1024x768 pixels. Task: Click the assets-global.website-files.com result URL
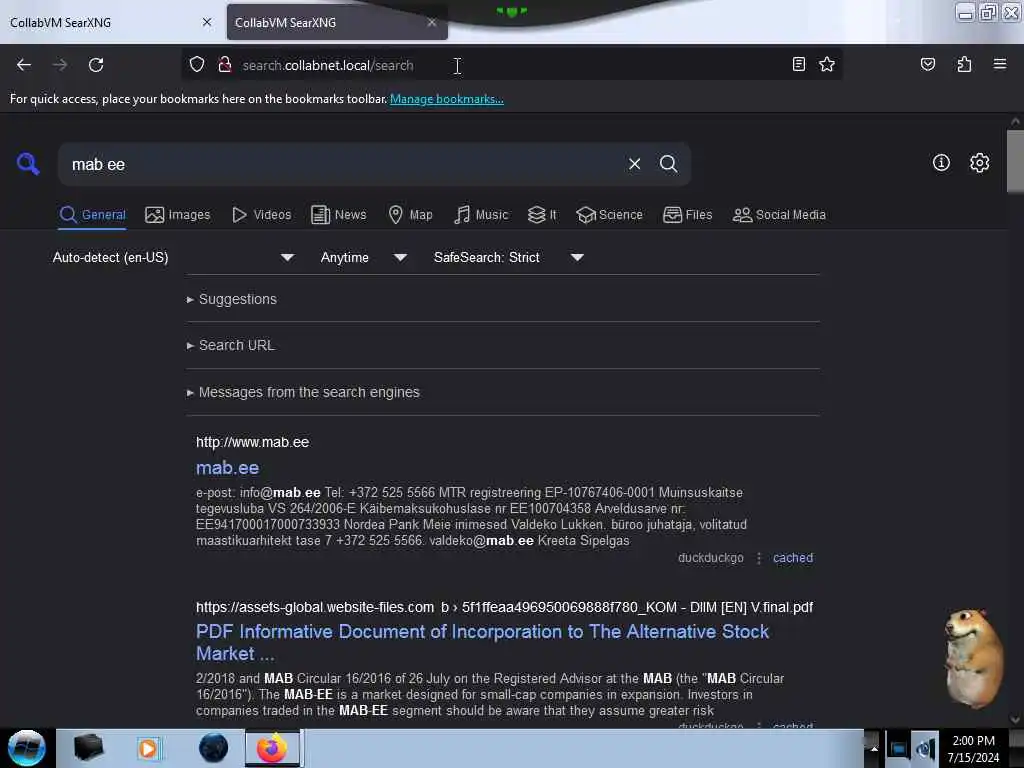pyautogui.click(x=504, y=607)
